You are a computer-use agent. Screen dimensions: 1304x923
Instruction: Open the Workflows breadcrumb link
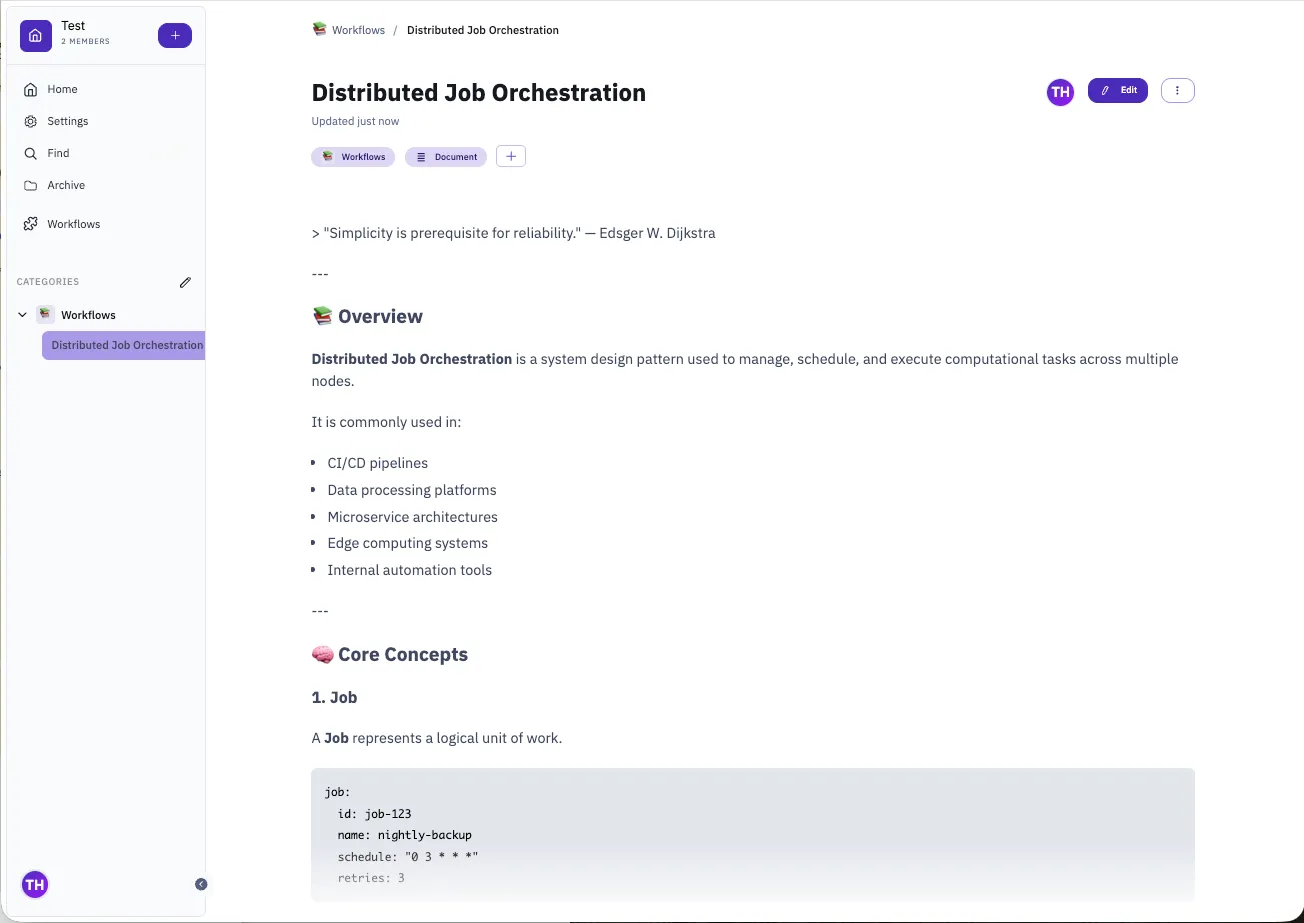(357, 29)
